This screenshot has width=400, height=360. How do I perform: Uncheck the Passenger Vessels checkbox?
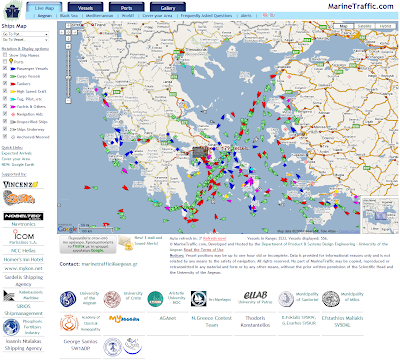[5, 68]
